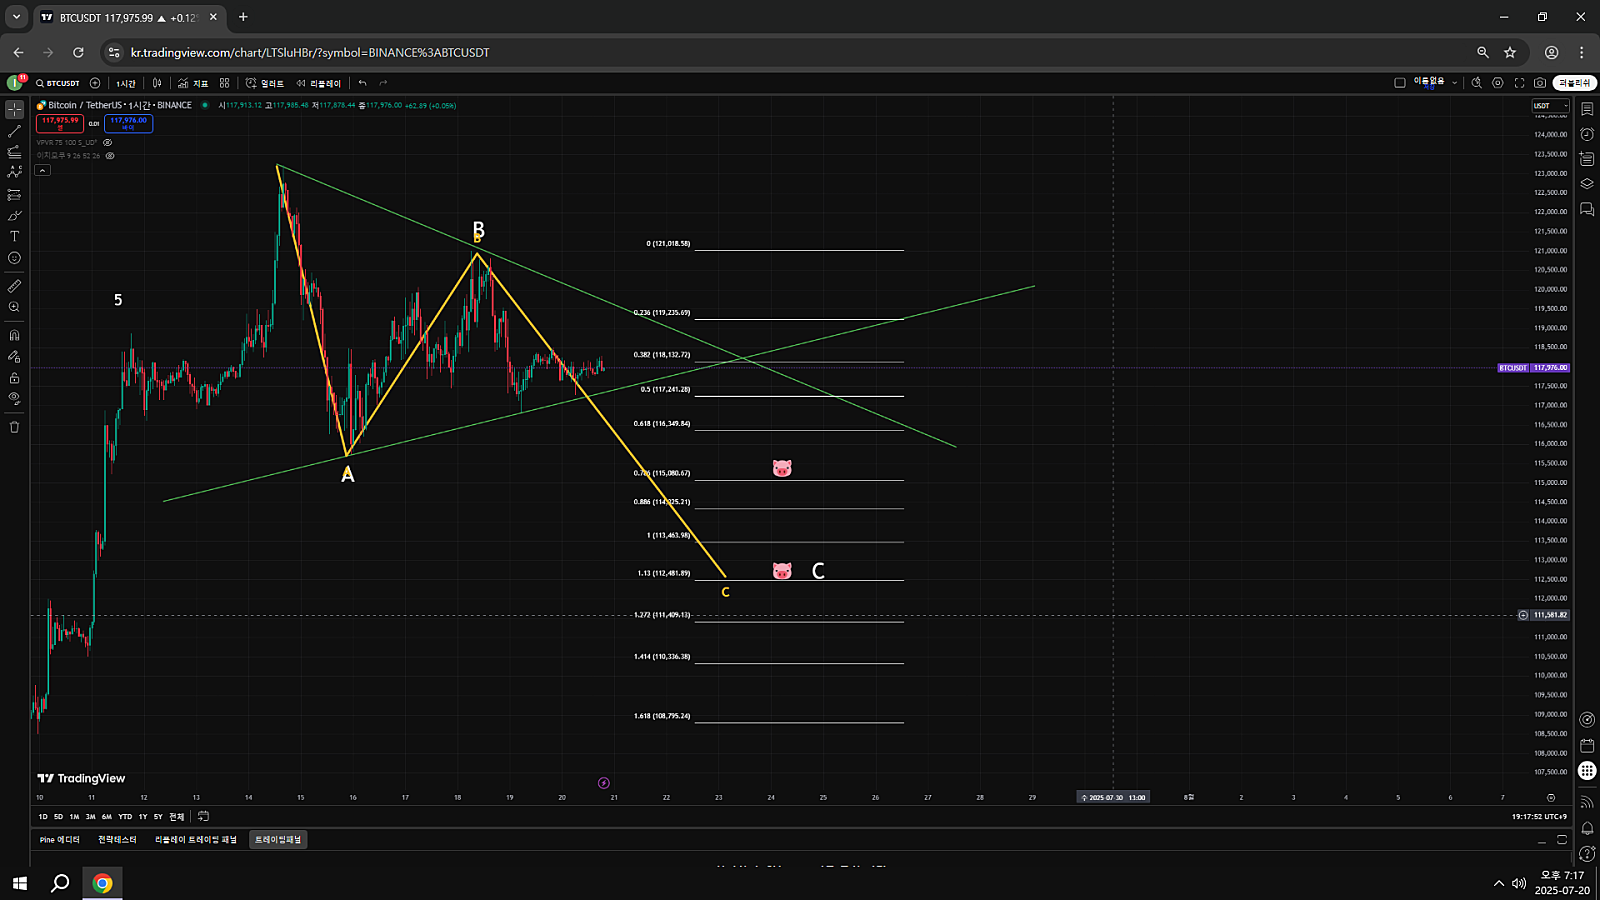The width and height of the screenshot is (1600, 900).
Task: Open the forecasting and measurement tools
Action: [x=14, y=195]
